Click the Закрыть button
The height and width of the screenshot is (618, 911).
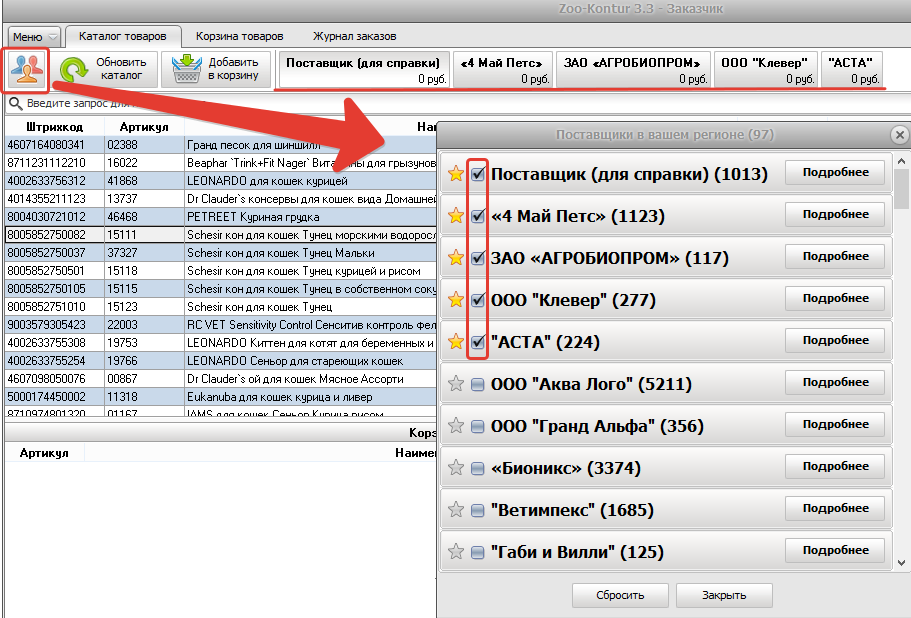724,595
